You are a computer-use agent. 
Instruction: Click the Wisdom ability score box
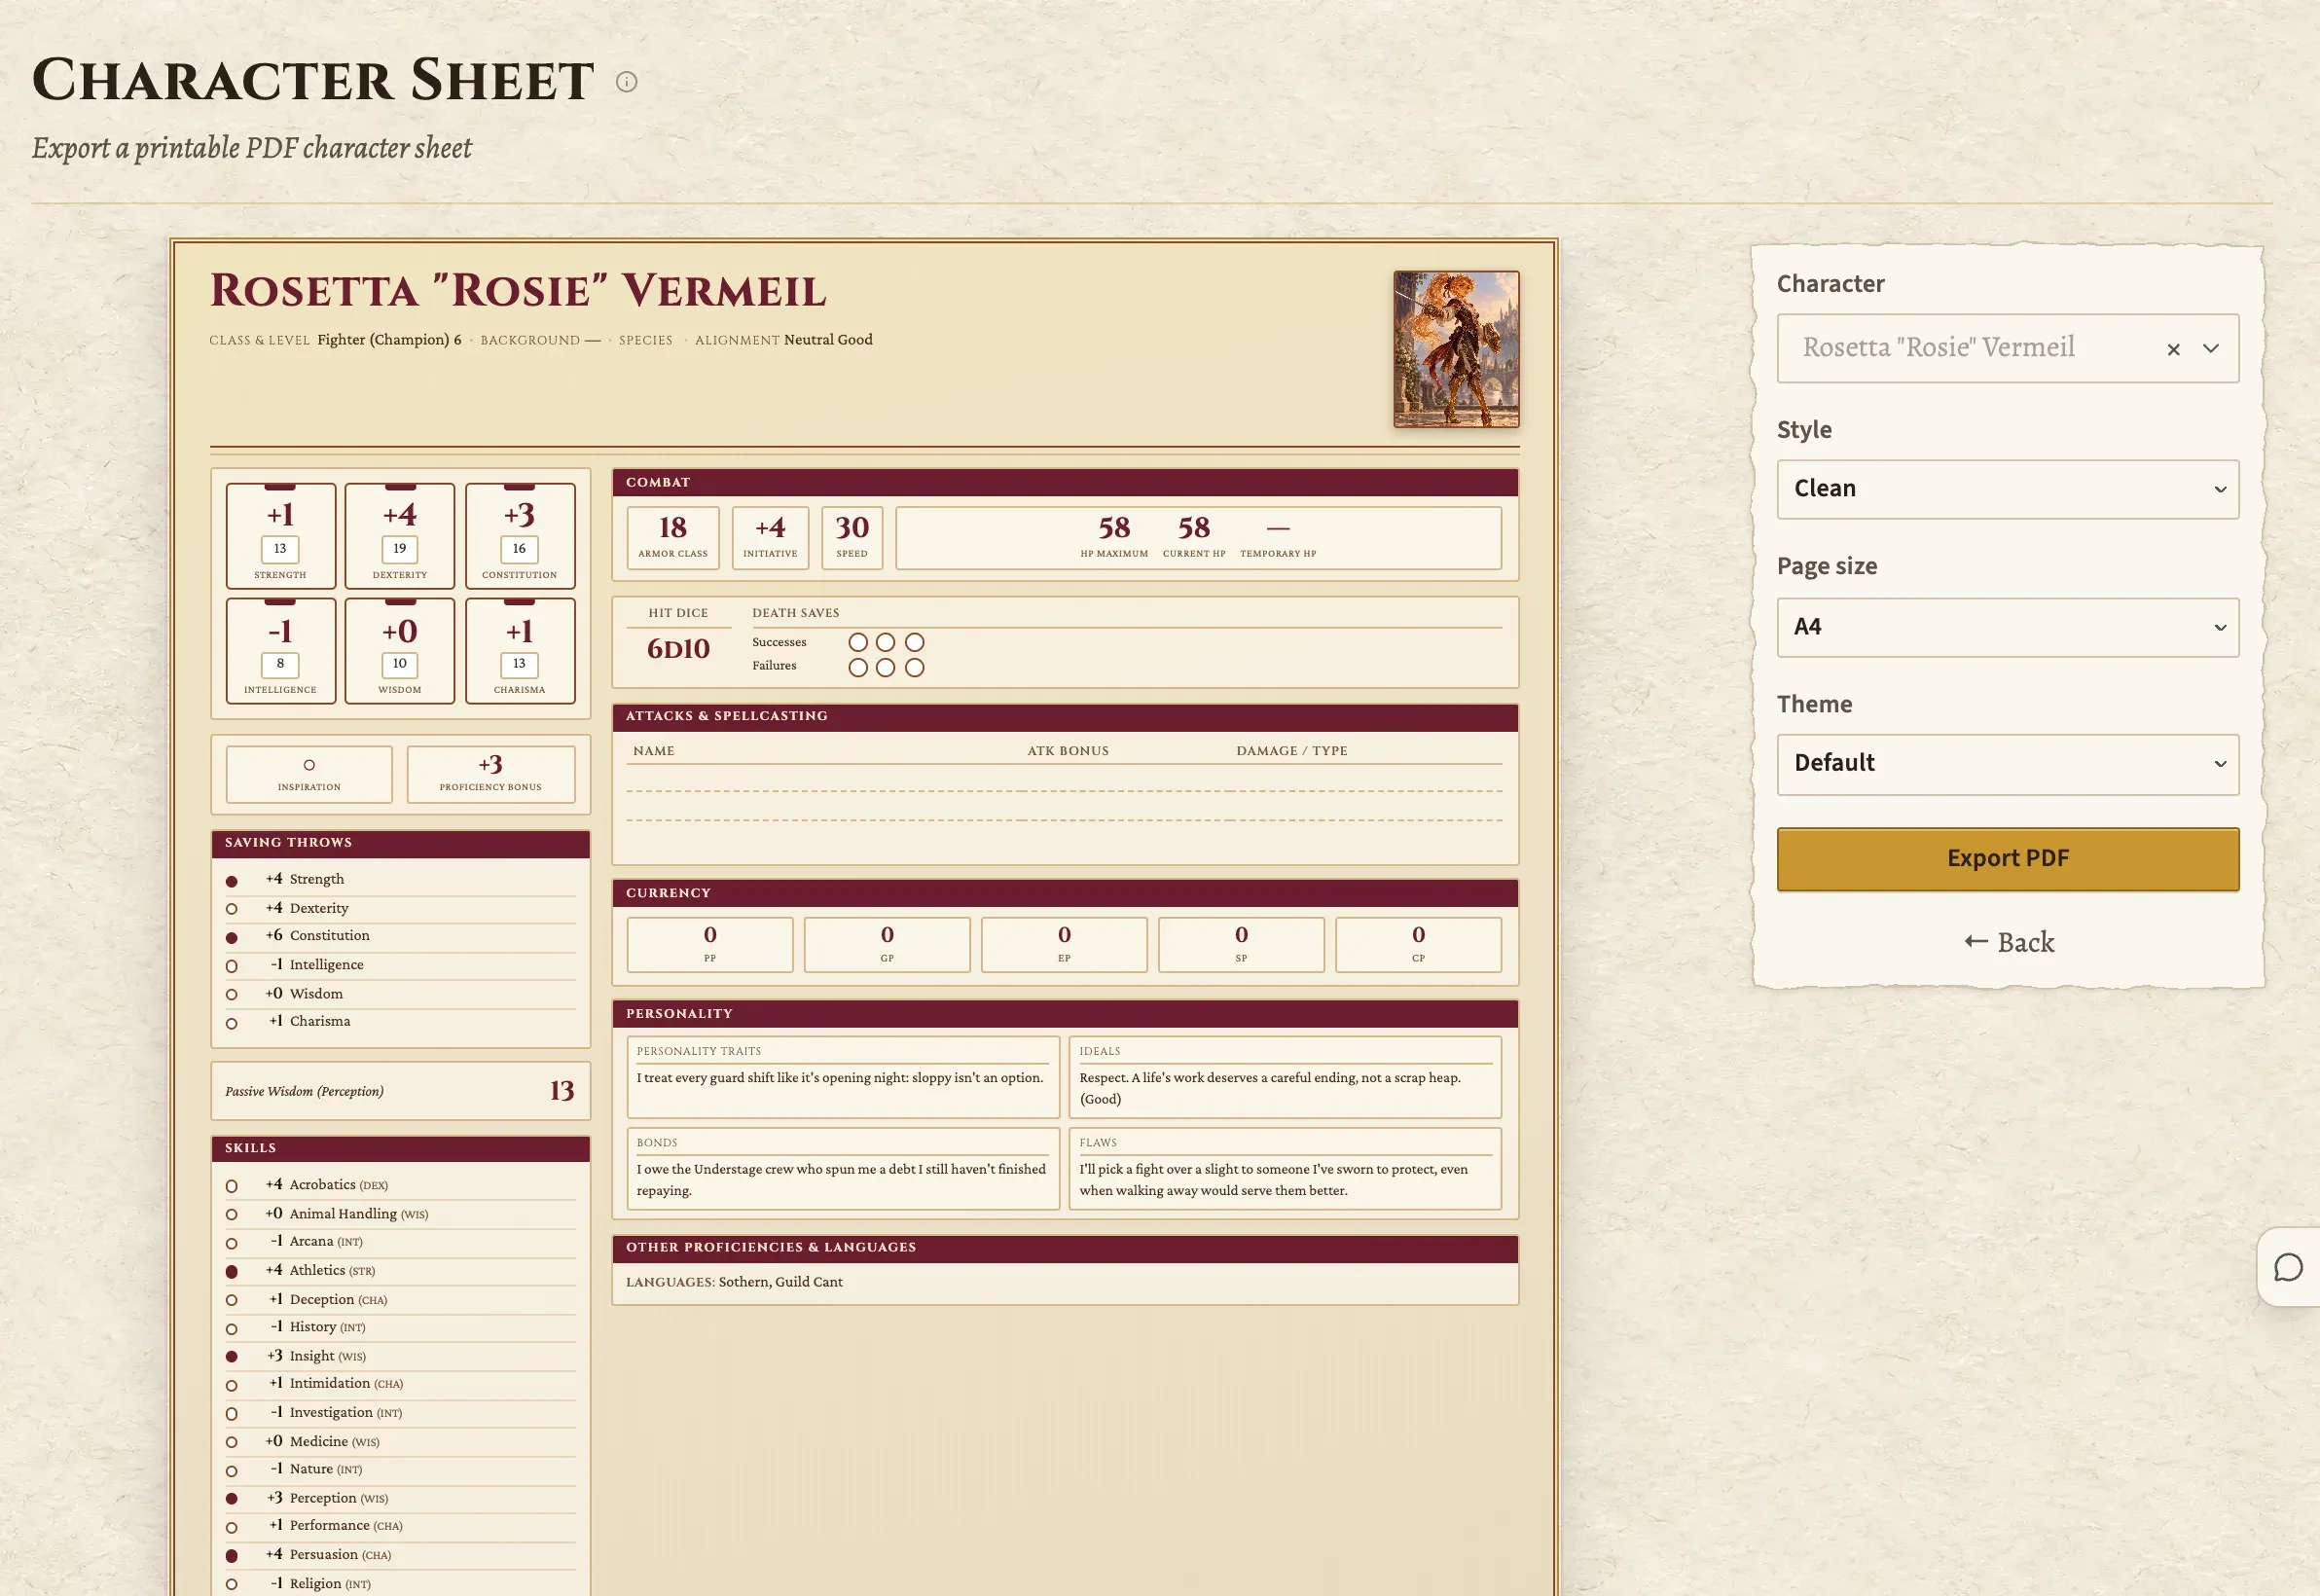(400, 650)
